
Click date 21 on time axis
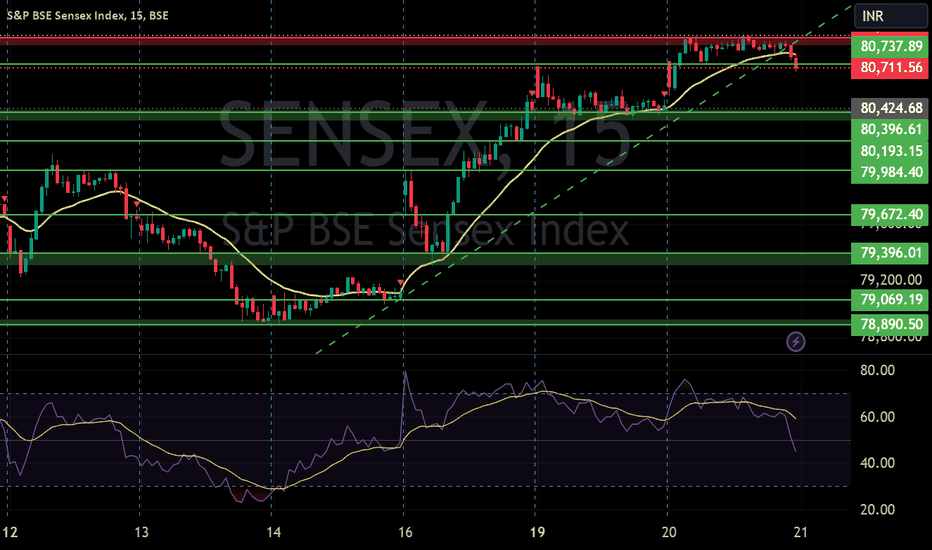pos(801,532)
